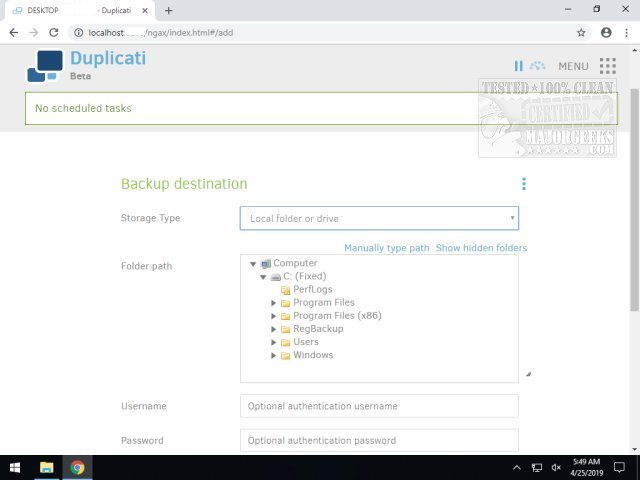This screenshot has width=640, height=480.
Task: Click the Password input field
Action: 379,440
